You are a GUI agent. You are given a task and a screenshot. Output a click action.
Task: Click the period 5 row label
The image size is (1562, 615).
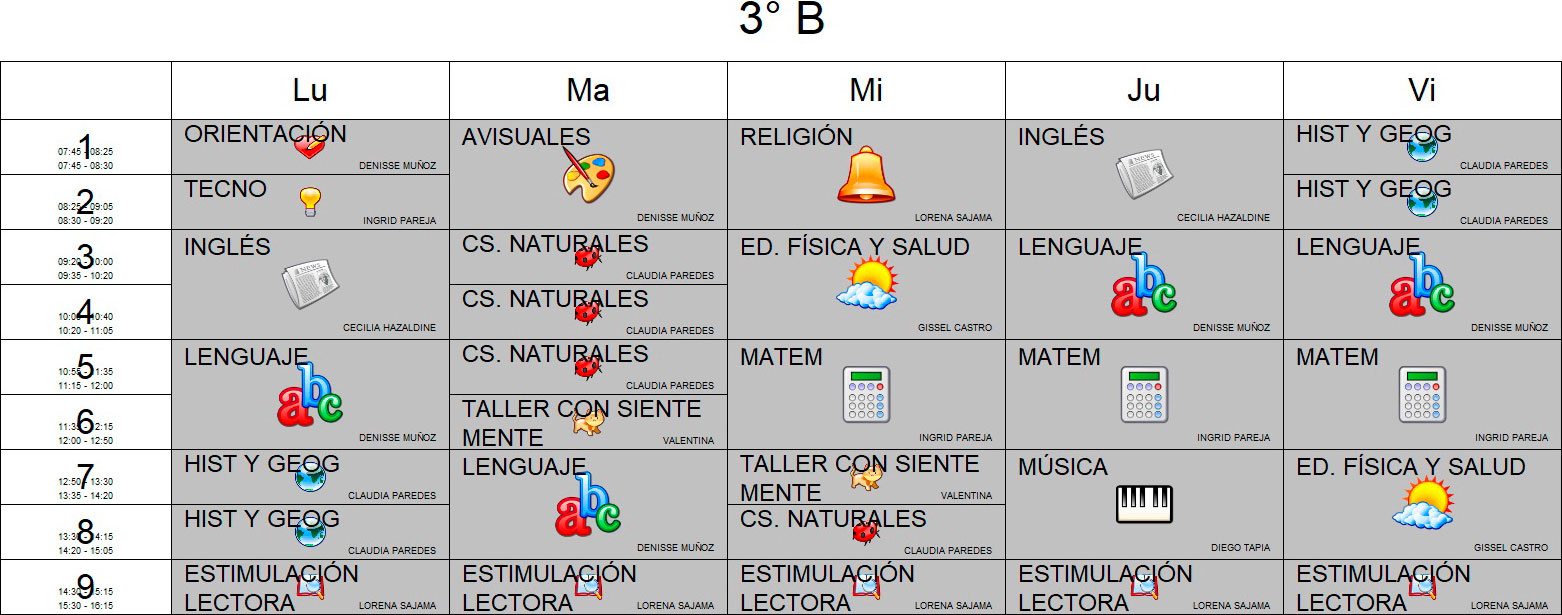point(86,367)
